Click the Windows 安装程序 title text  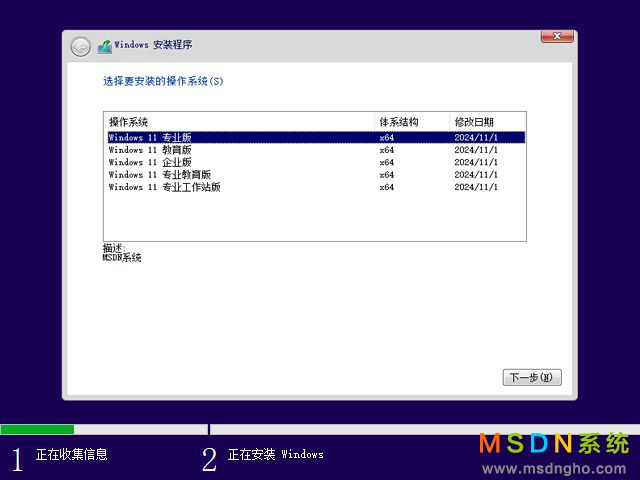[x=153, y=44]
